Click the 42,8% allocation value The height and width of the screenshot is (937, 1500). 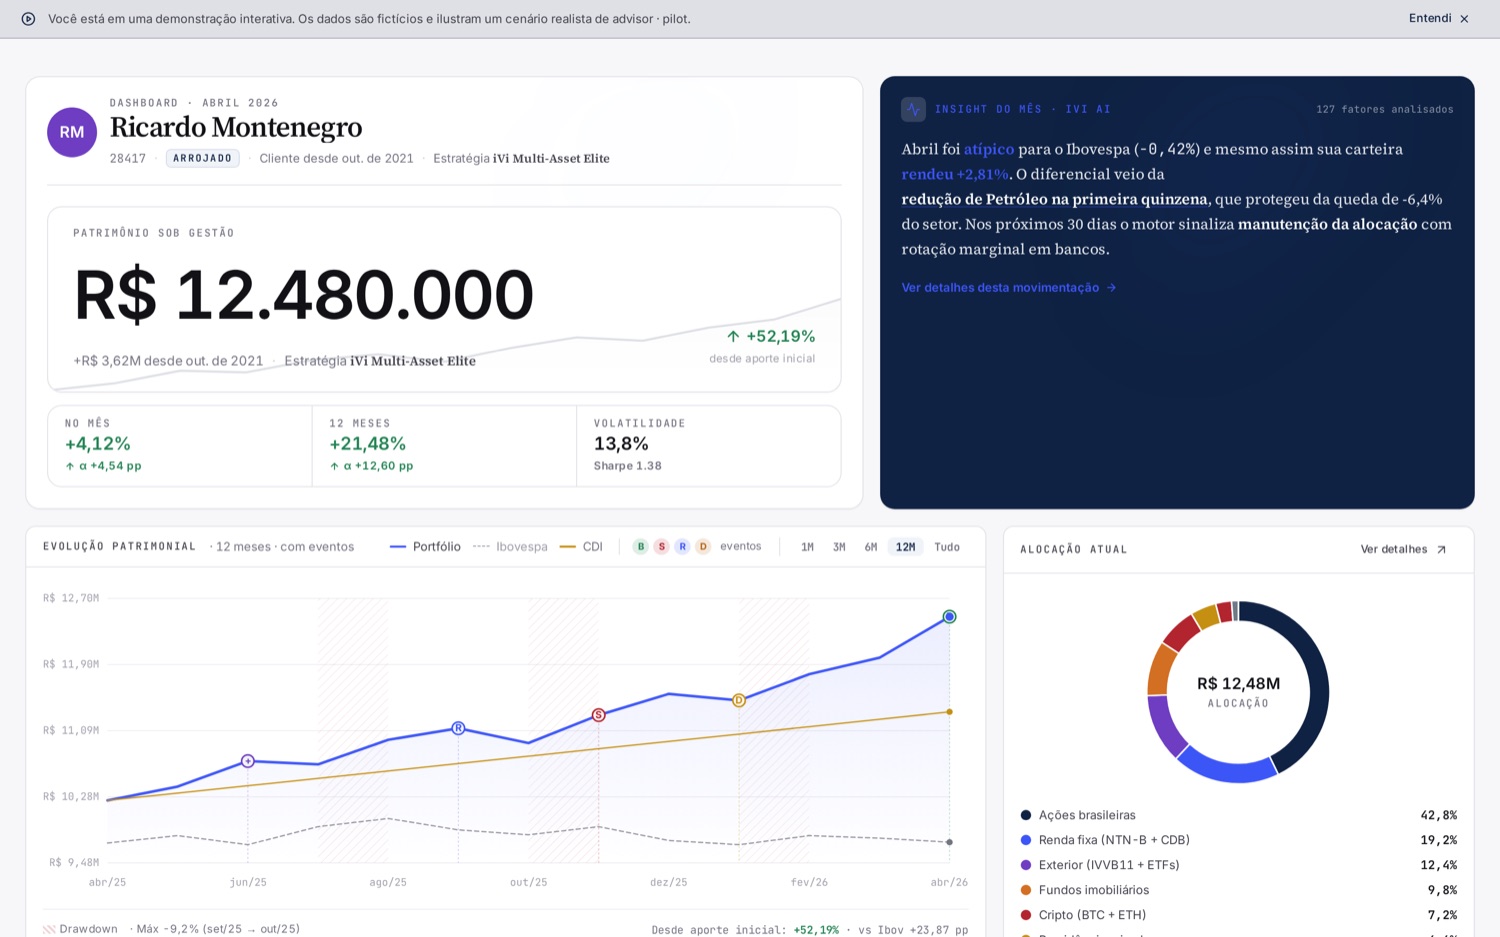(1439, 815)
